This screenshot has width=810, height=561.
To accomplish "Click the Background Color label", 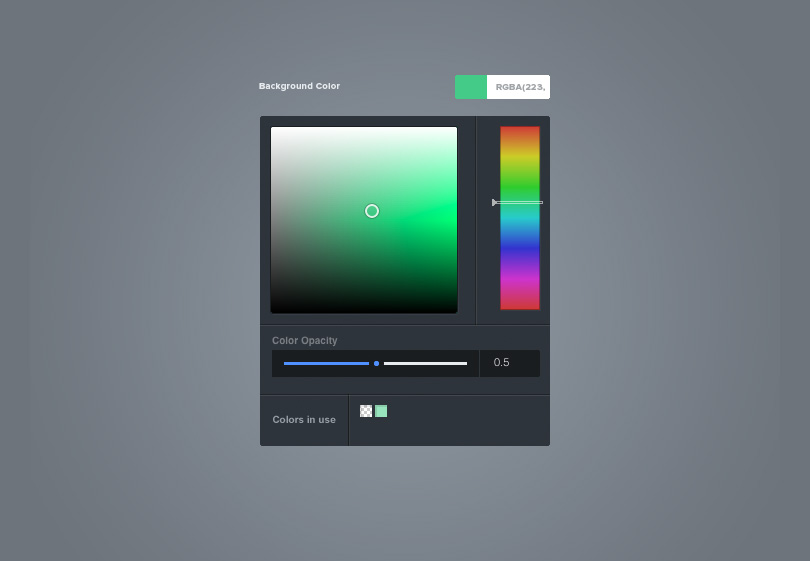I will click(299, 86).
